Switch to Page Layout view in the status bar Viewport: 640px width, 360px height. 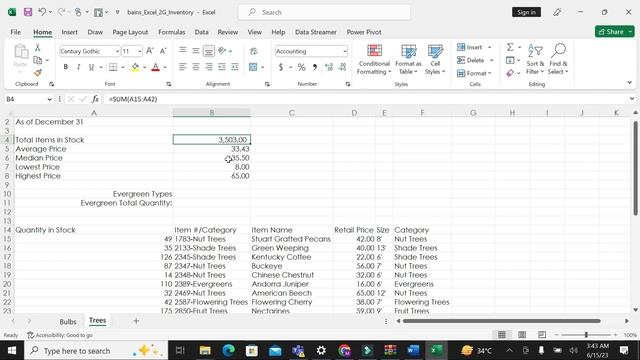522,335
